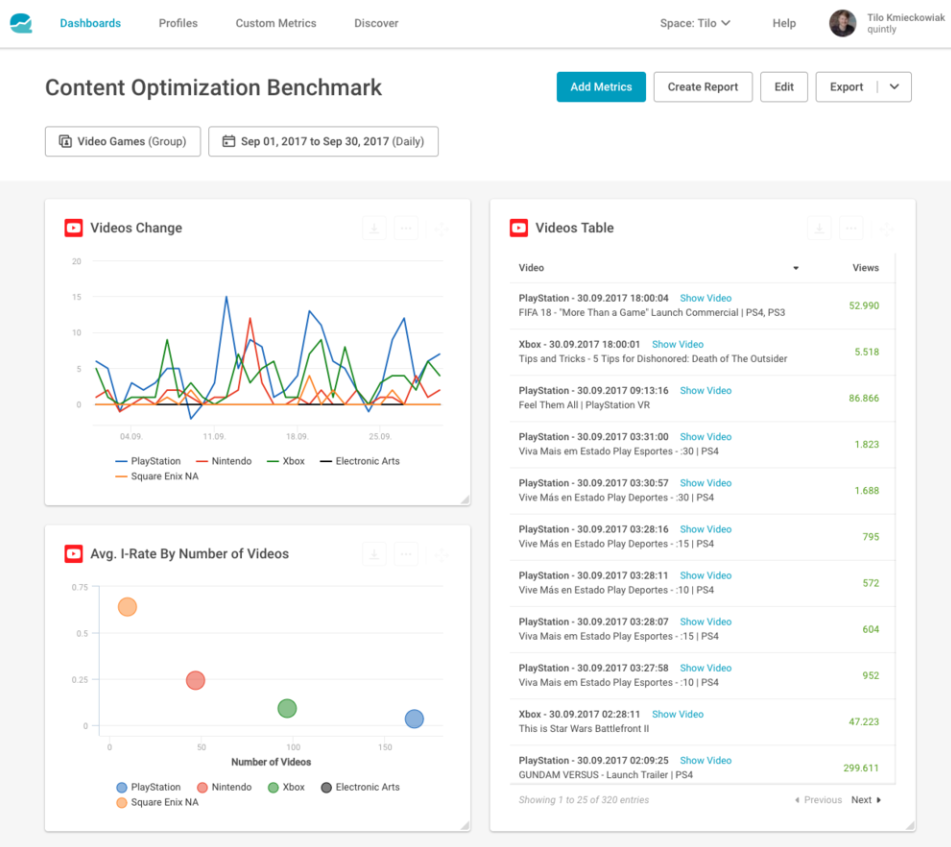
Task: Click Previous page in videos table
Action: (x=818, y=800)
